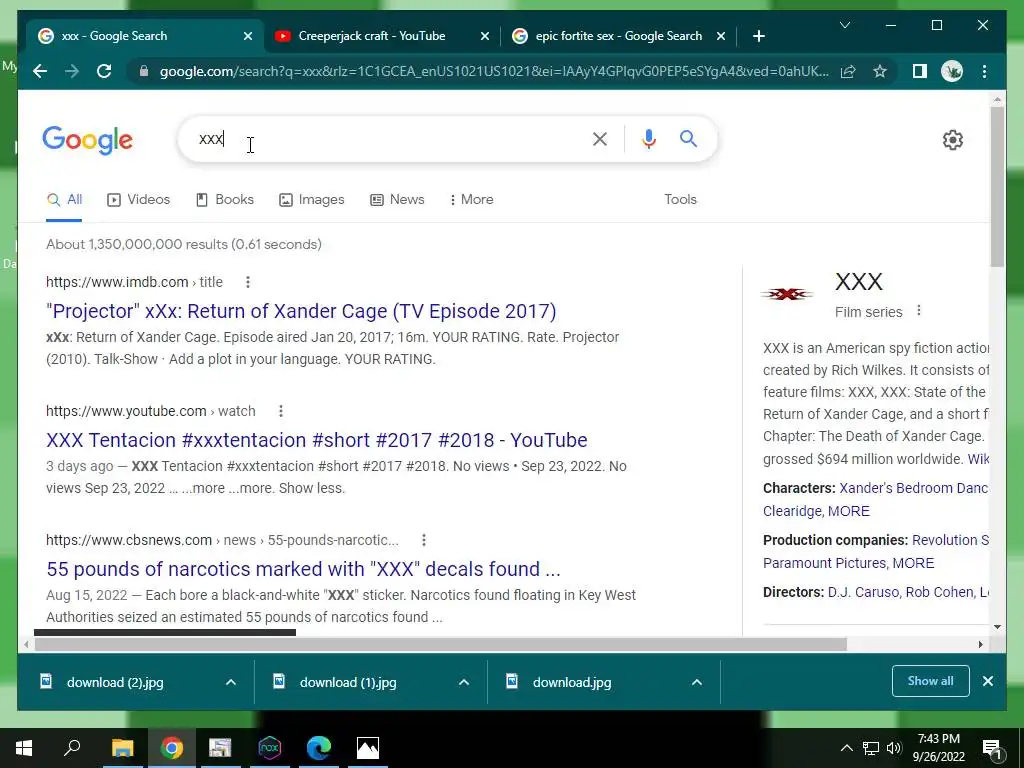This screenshot has width=1024, height=768.
Task: Expand download (1).jpg options chevron
Action: (x=464, y=682)
